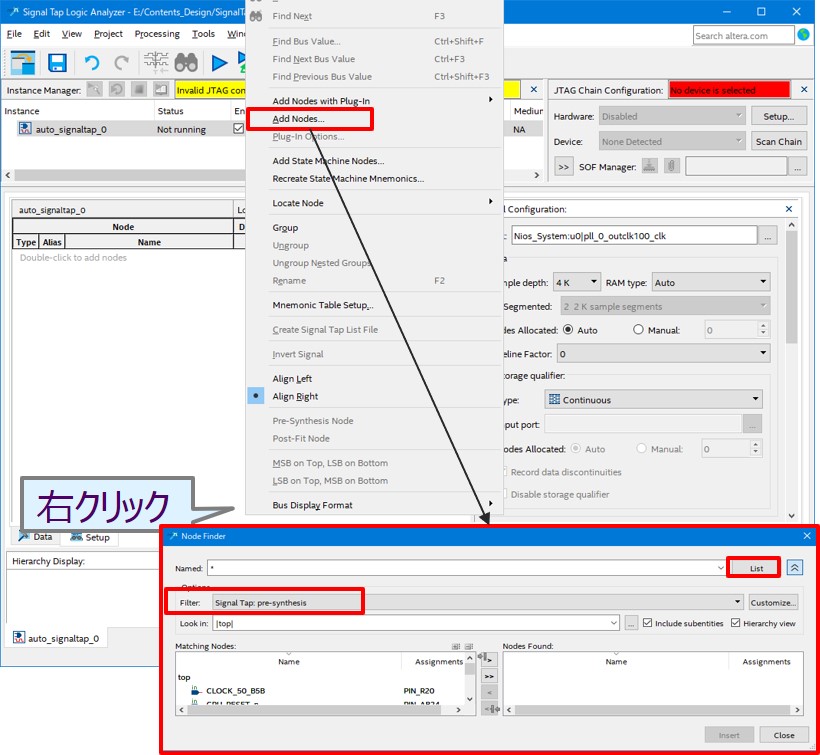This screenshot has width=820, height=755.
Task: Click the Nodes Found horizontal scrollbar
Action: tap(653, 710)
